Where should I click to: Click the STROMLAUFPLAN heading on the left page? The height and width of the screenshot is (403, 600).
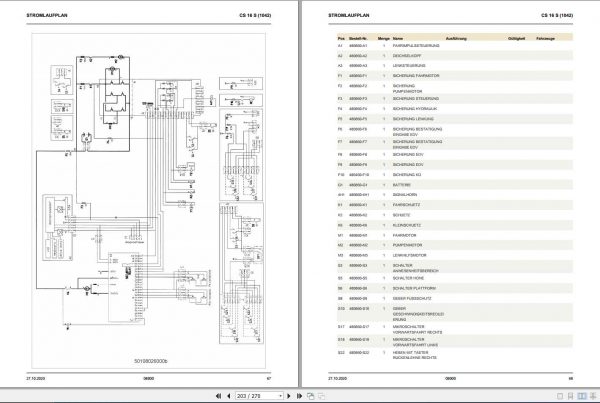pyautogui.click(x=47, y=15)
